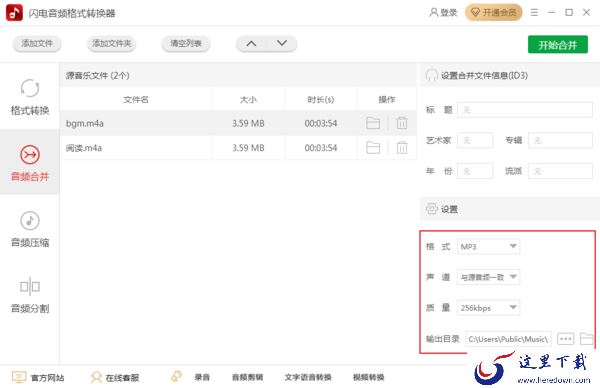Open the 在线客服 link

click(x=122, y=378)
